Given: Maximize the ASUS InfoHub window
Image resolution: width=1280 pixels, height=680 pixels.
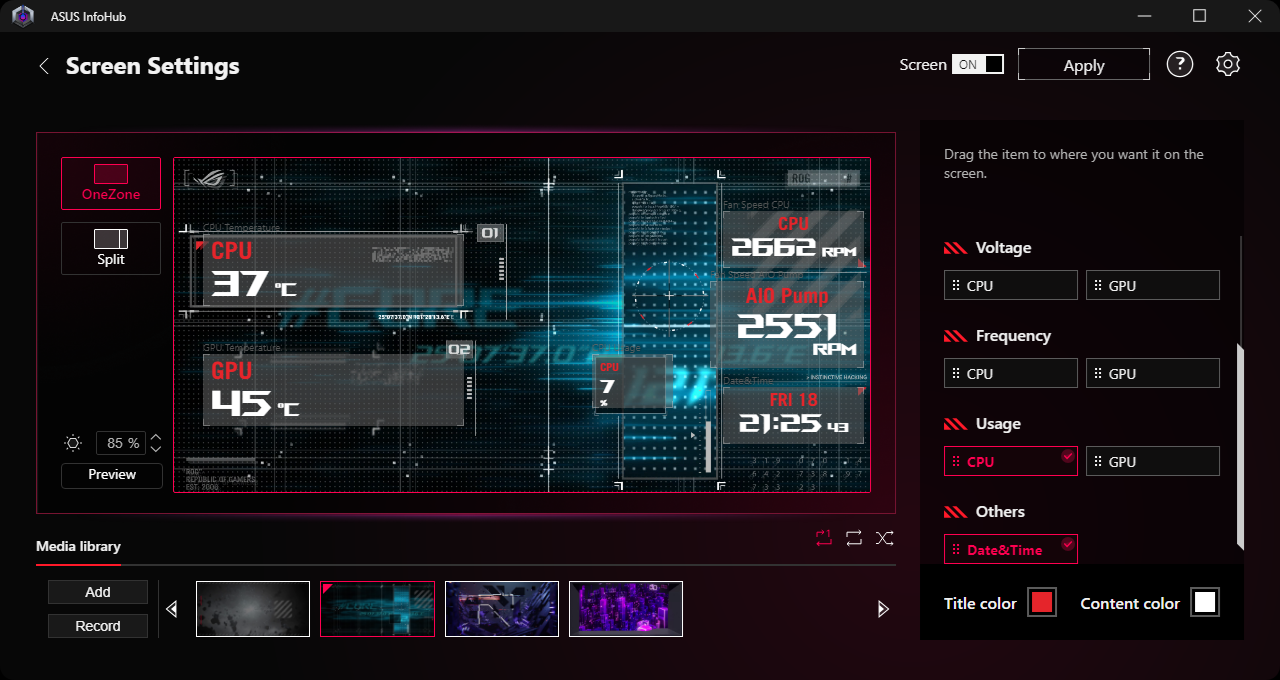Looking at the screenshot, I should point(1199,16).
